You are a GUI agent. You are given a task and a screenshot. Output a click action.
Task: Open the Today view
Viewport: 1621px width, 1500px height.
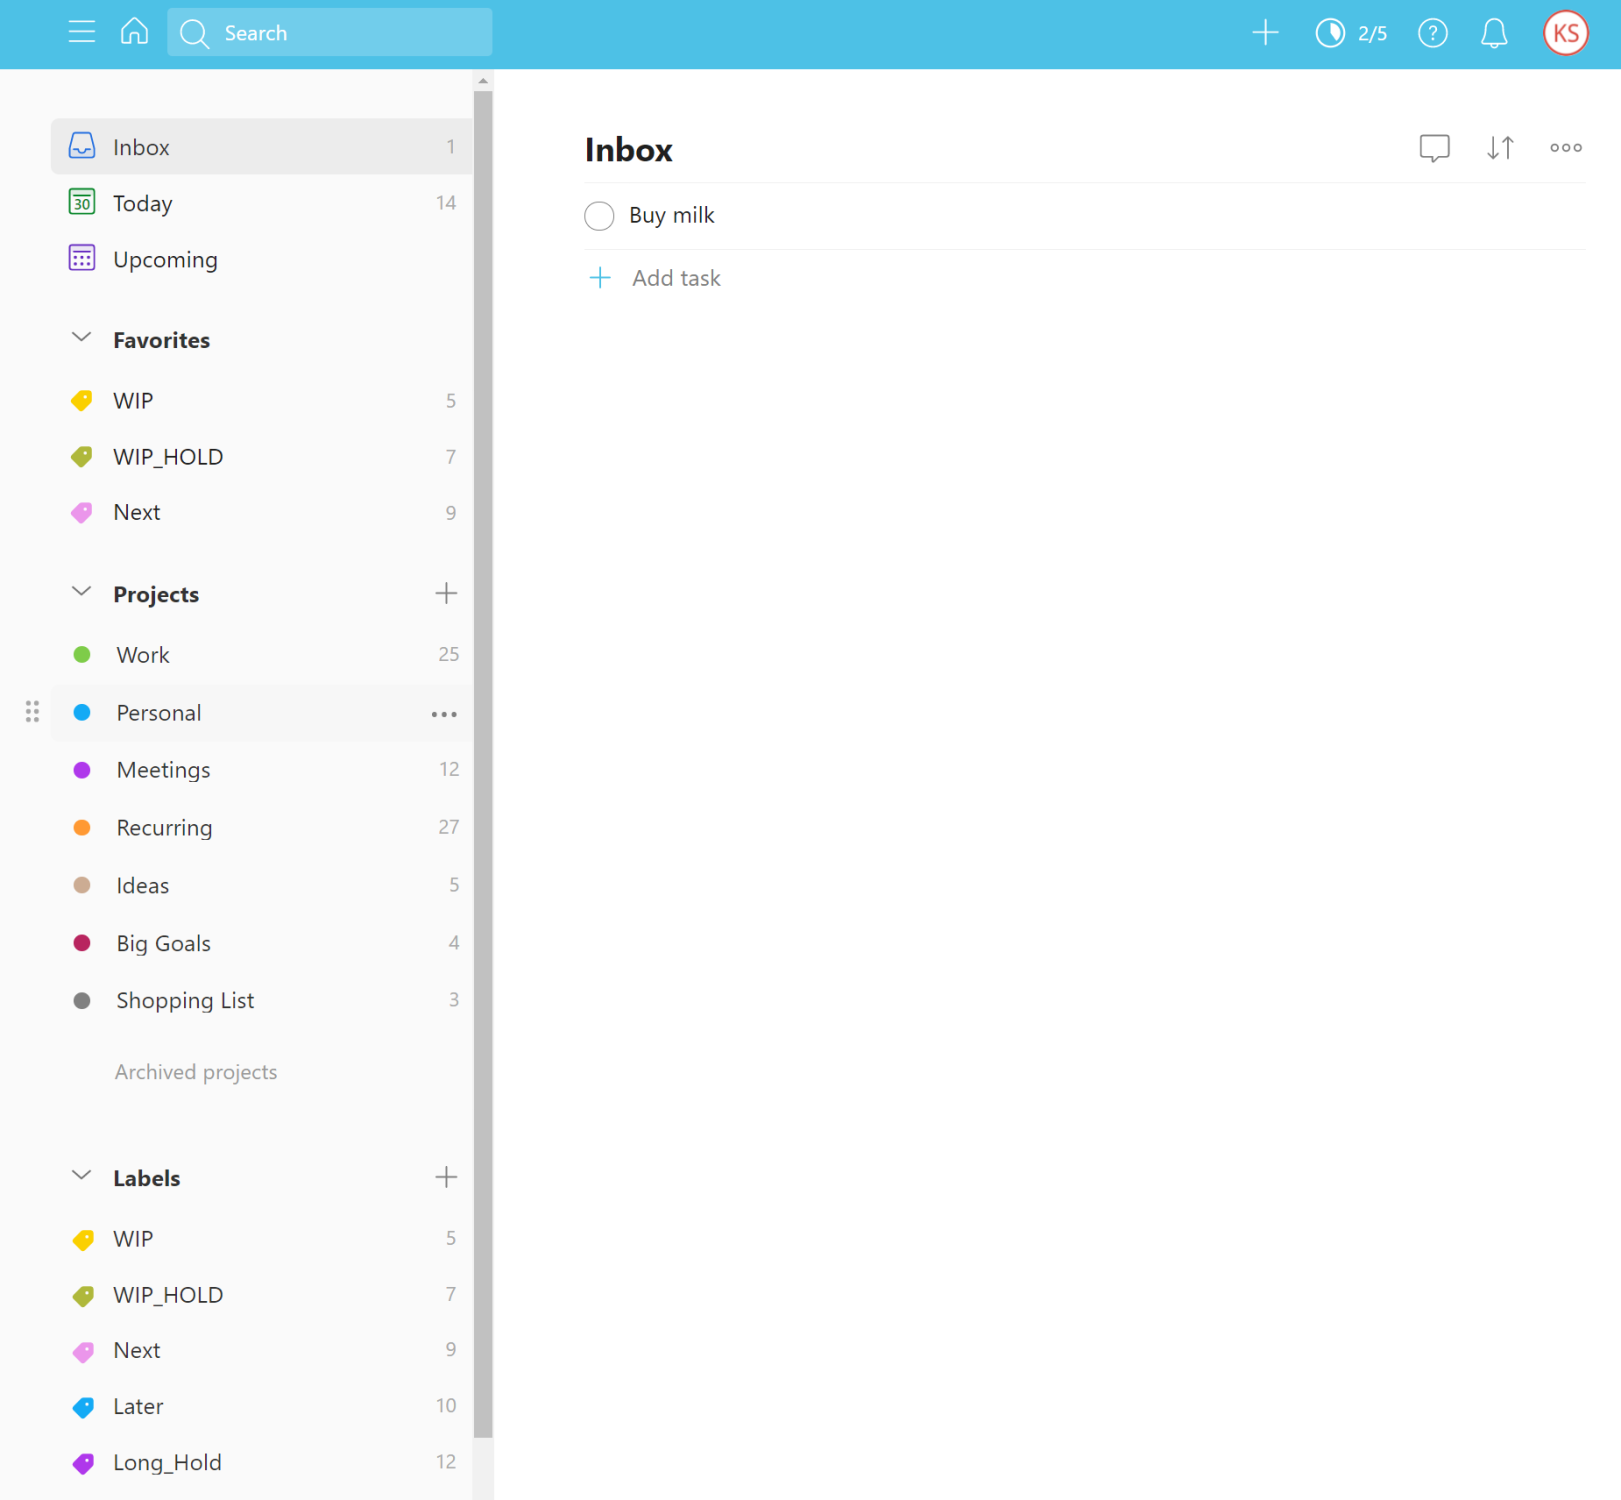261,203
